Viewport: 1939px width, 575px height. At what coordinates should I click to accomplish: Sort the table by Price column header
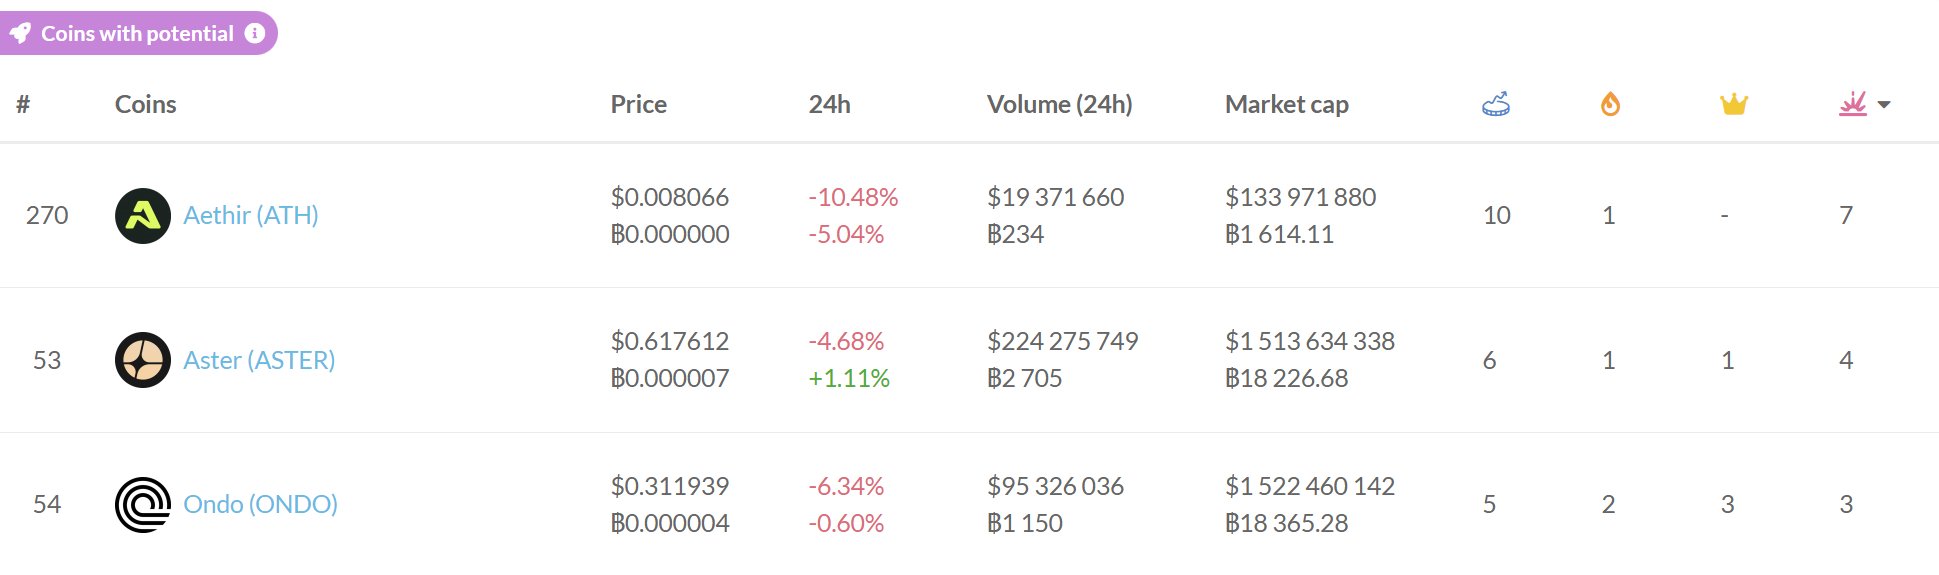(638, 104)
